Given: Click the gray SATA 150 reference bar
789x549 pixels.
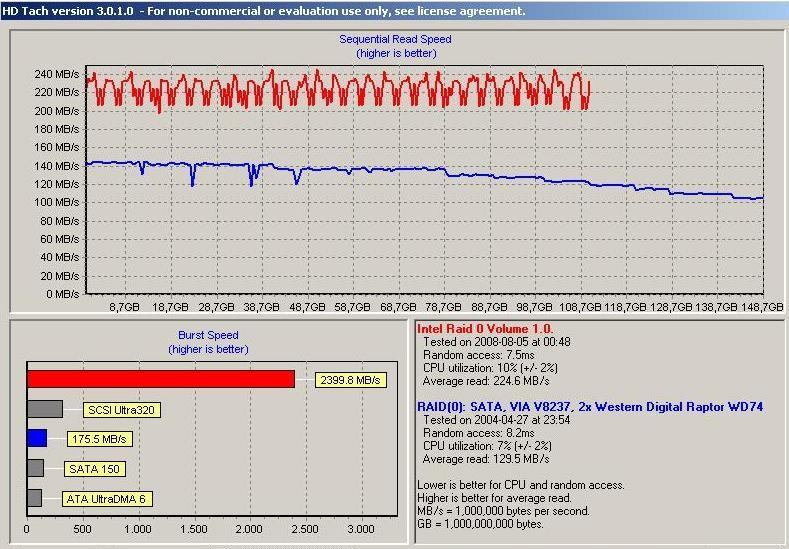Looking at the screenshot, I should click(x=36, y=468).
